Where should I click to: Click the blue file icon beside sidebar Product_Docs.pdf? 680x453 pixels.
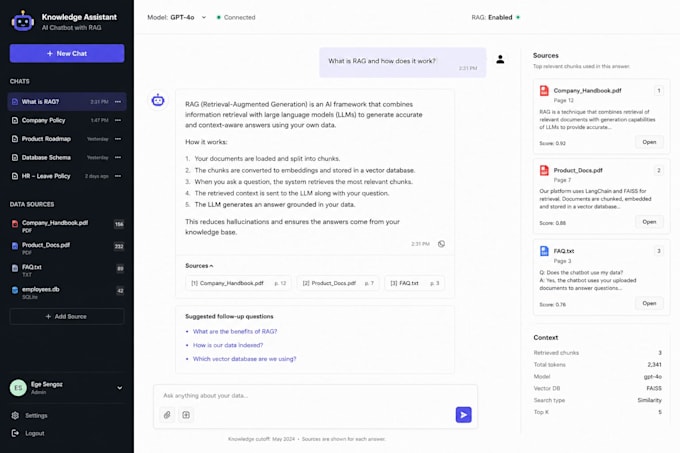pos(15,246)
